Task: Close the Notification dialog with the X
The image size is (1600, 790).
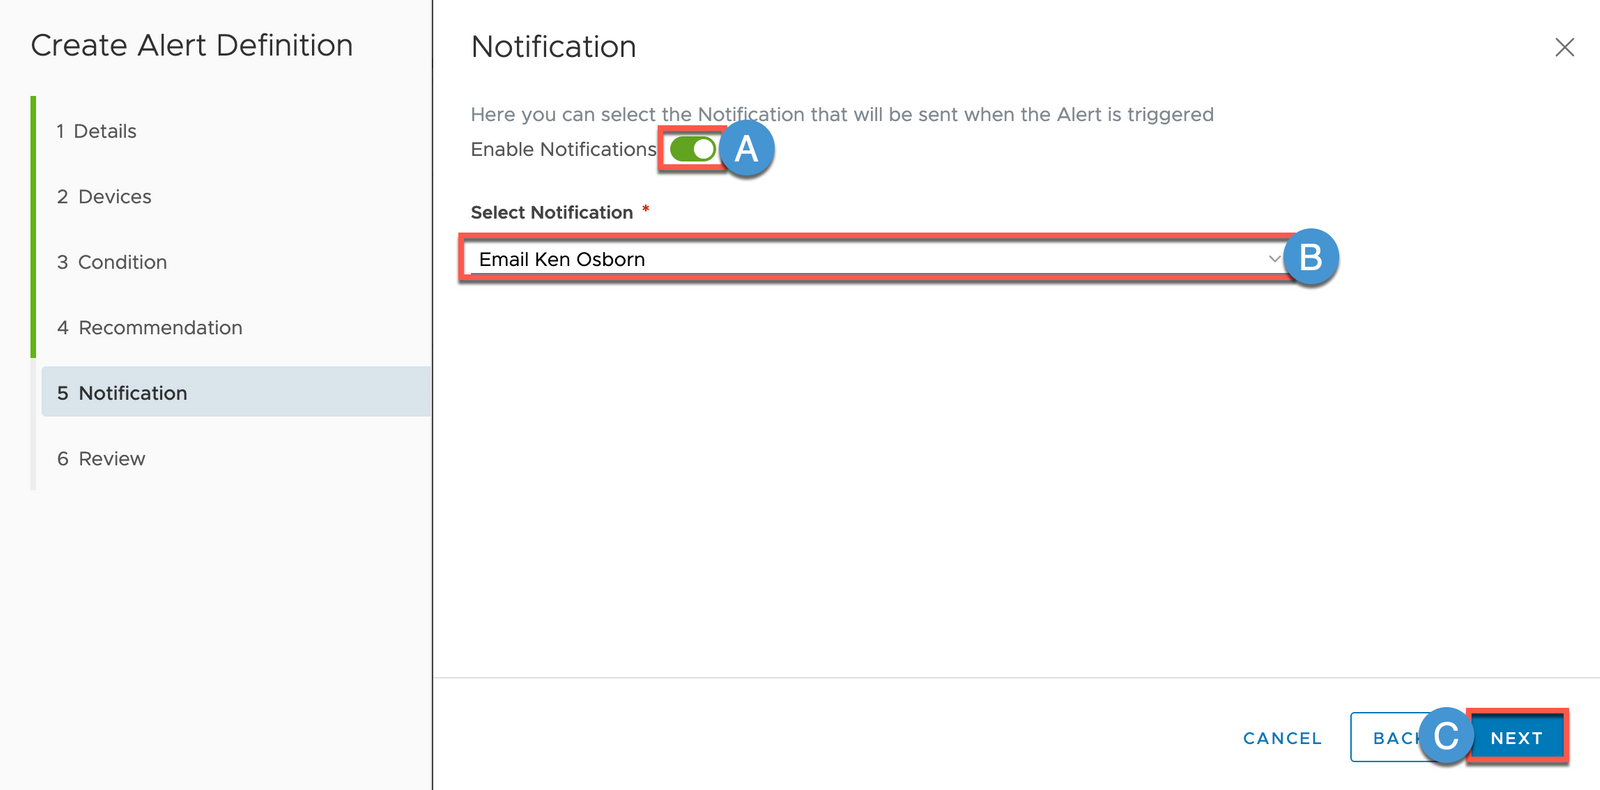Action: pyautogui.click(x=1564, y=47)
